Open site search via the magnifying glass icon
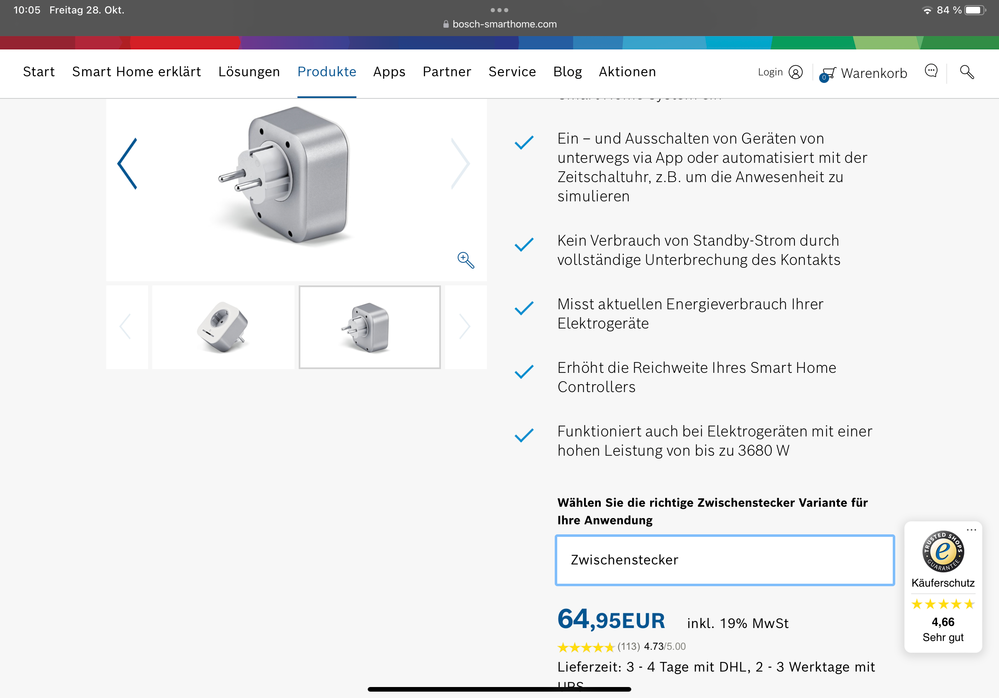The height and width of the screenshot is (698, 999). click(966, 72)
